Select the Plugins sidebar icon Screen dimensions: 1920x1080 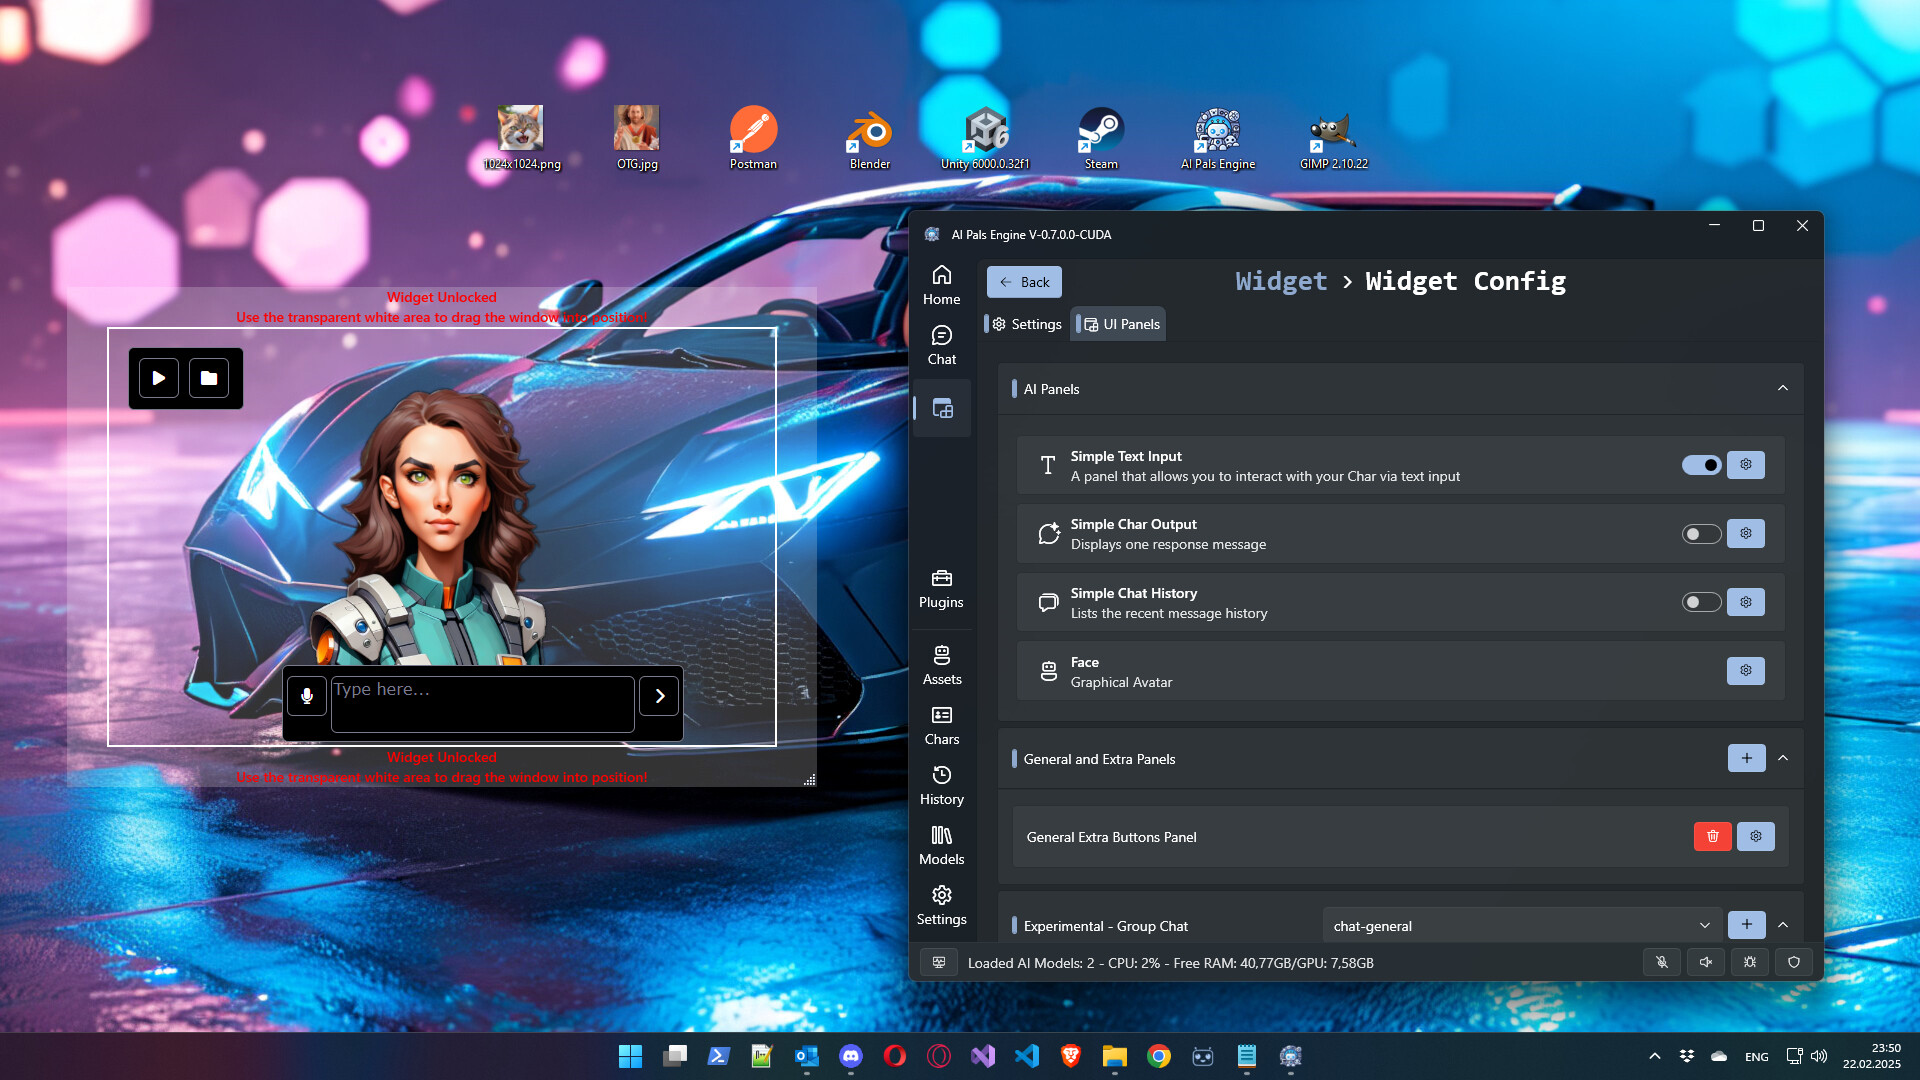941,587
